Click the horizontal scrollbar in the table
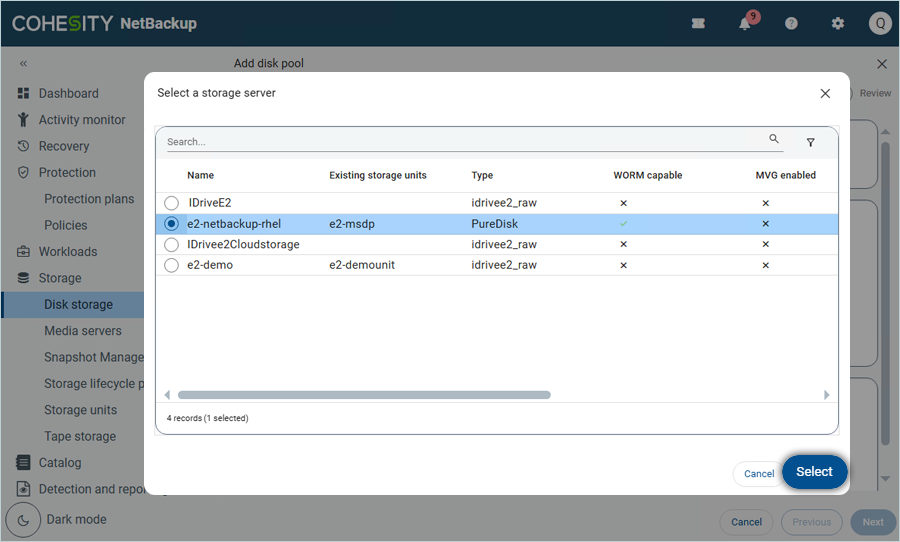This screenshot has width=900, height=542. click(364, 395)
